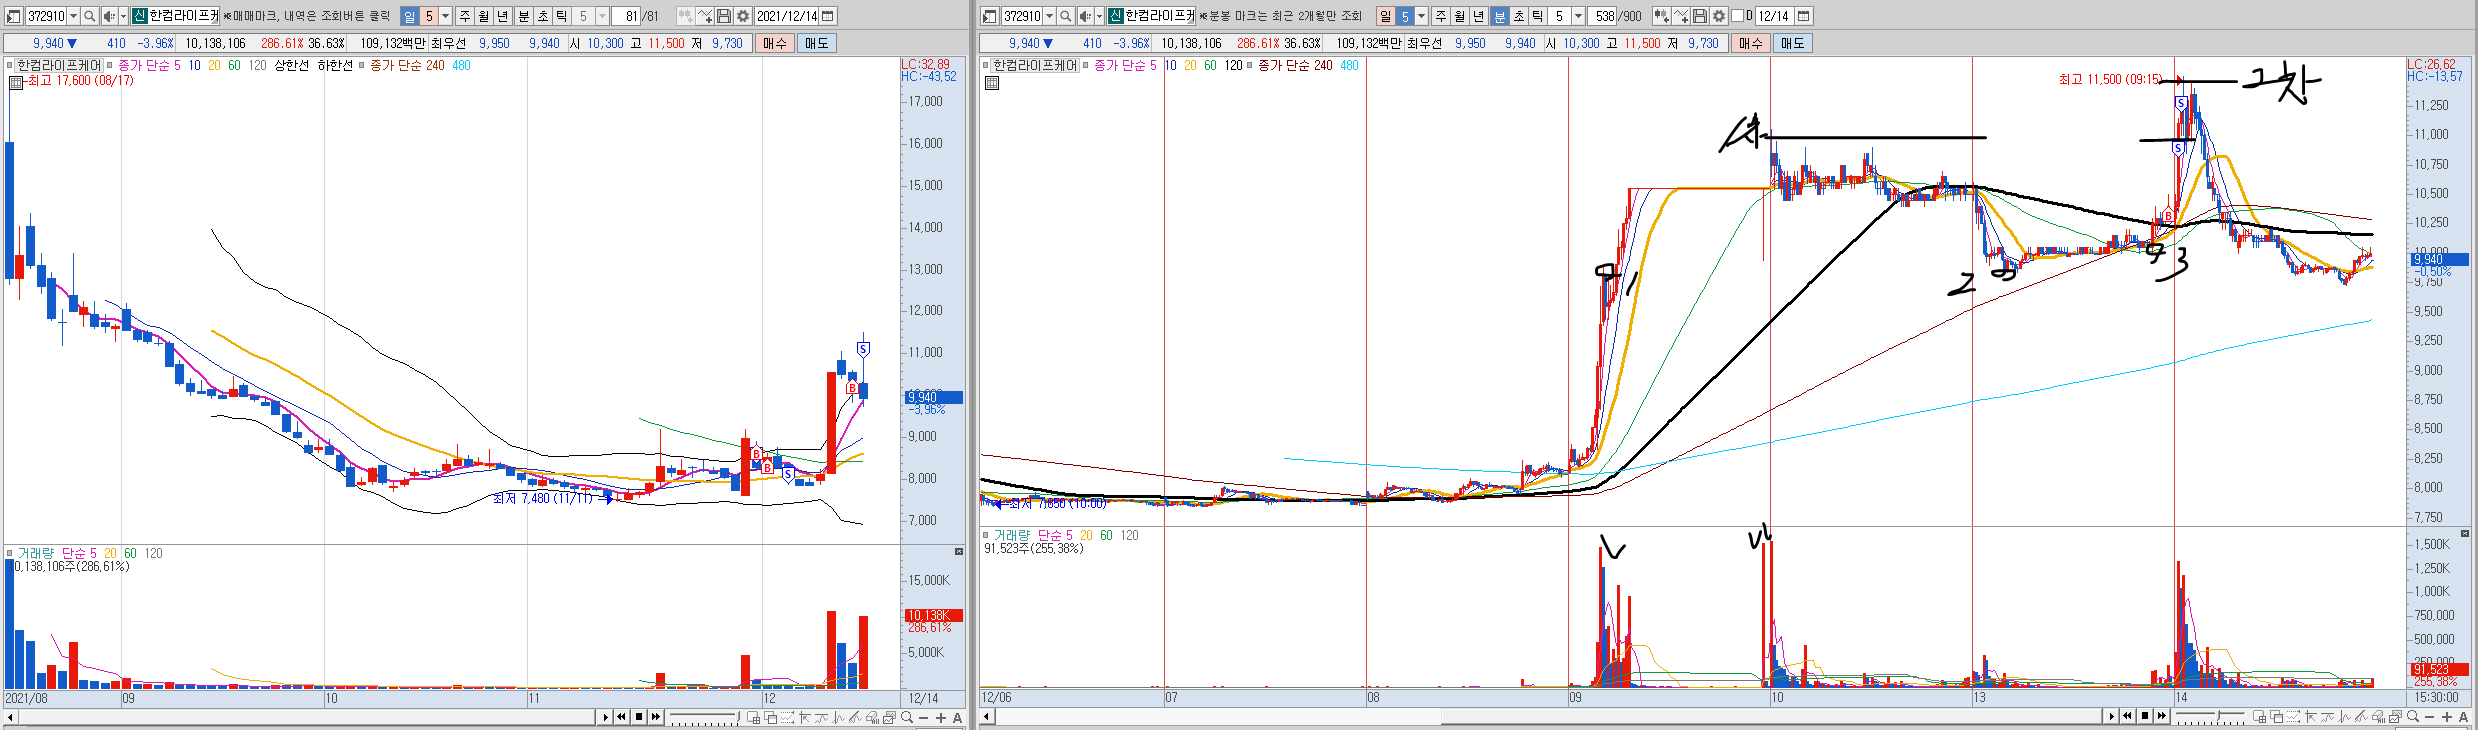This screenshot has height=730, width=2478.
Task: Click the zoom slider at the bottom of the right chart
Action: (2210, 717)
